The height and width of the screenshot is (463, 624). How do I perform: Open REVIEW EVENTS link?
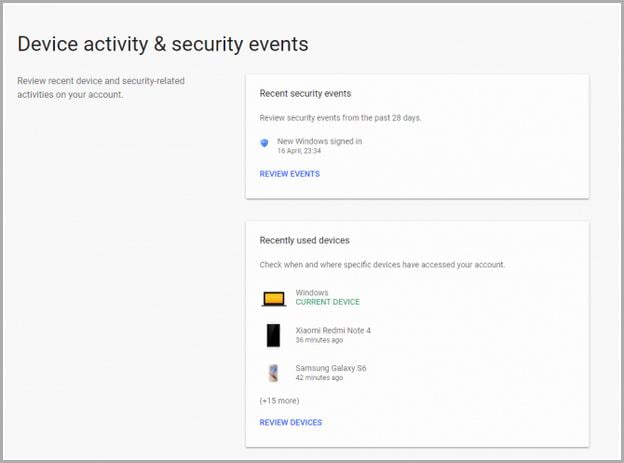[x=290, y=174]
